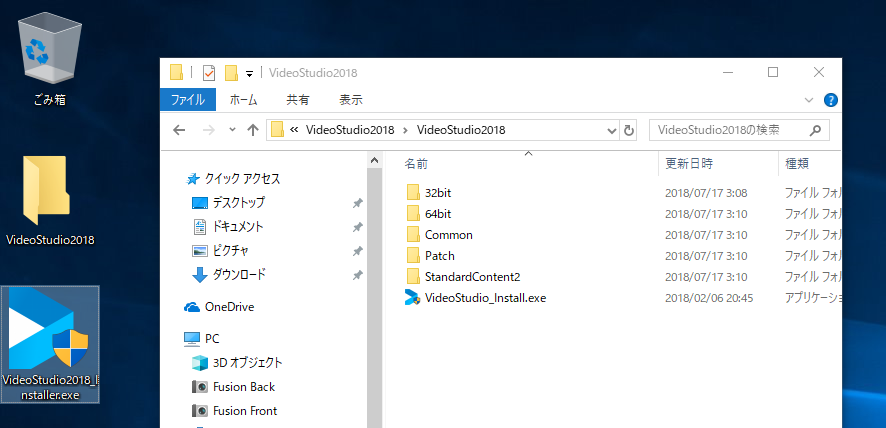Refresh the folder with the refresh button
886x428 pixels.
(628, 131)
